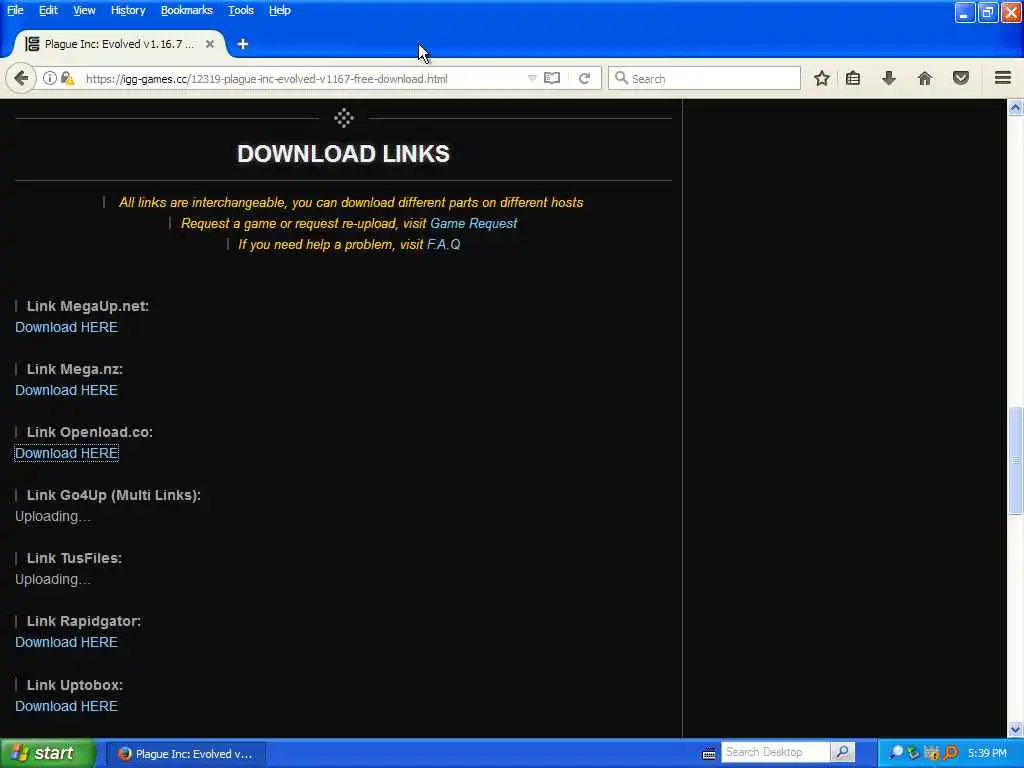
Task: Click the orange system tray magnifier icon
Action: pos(951,753)
